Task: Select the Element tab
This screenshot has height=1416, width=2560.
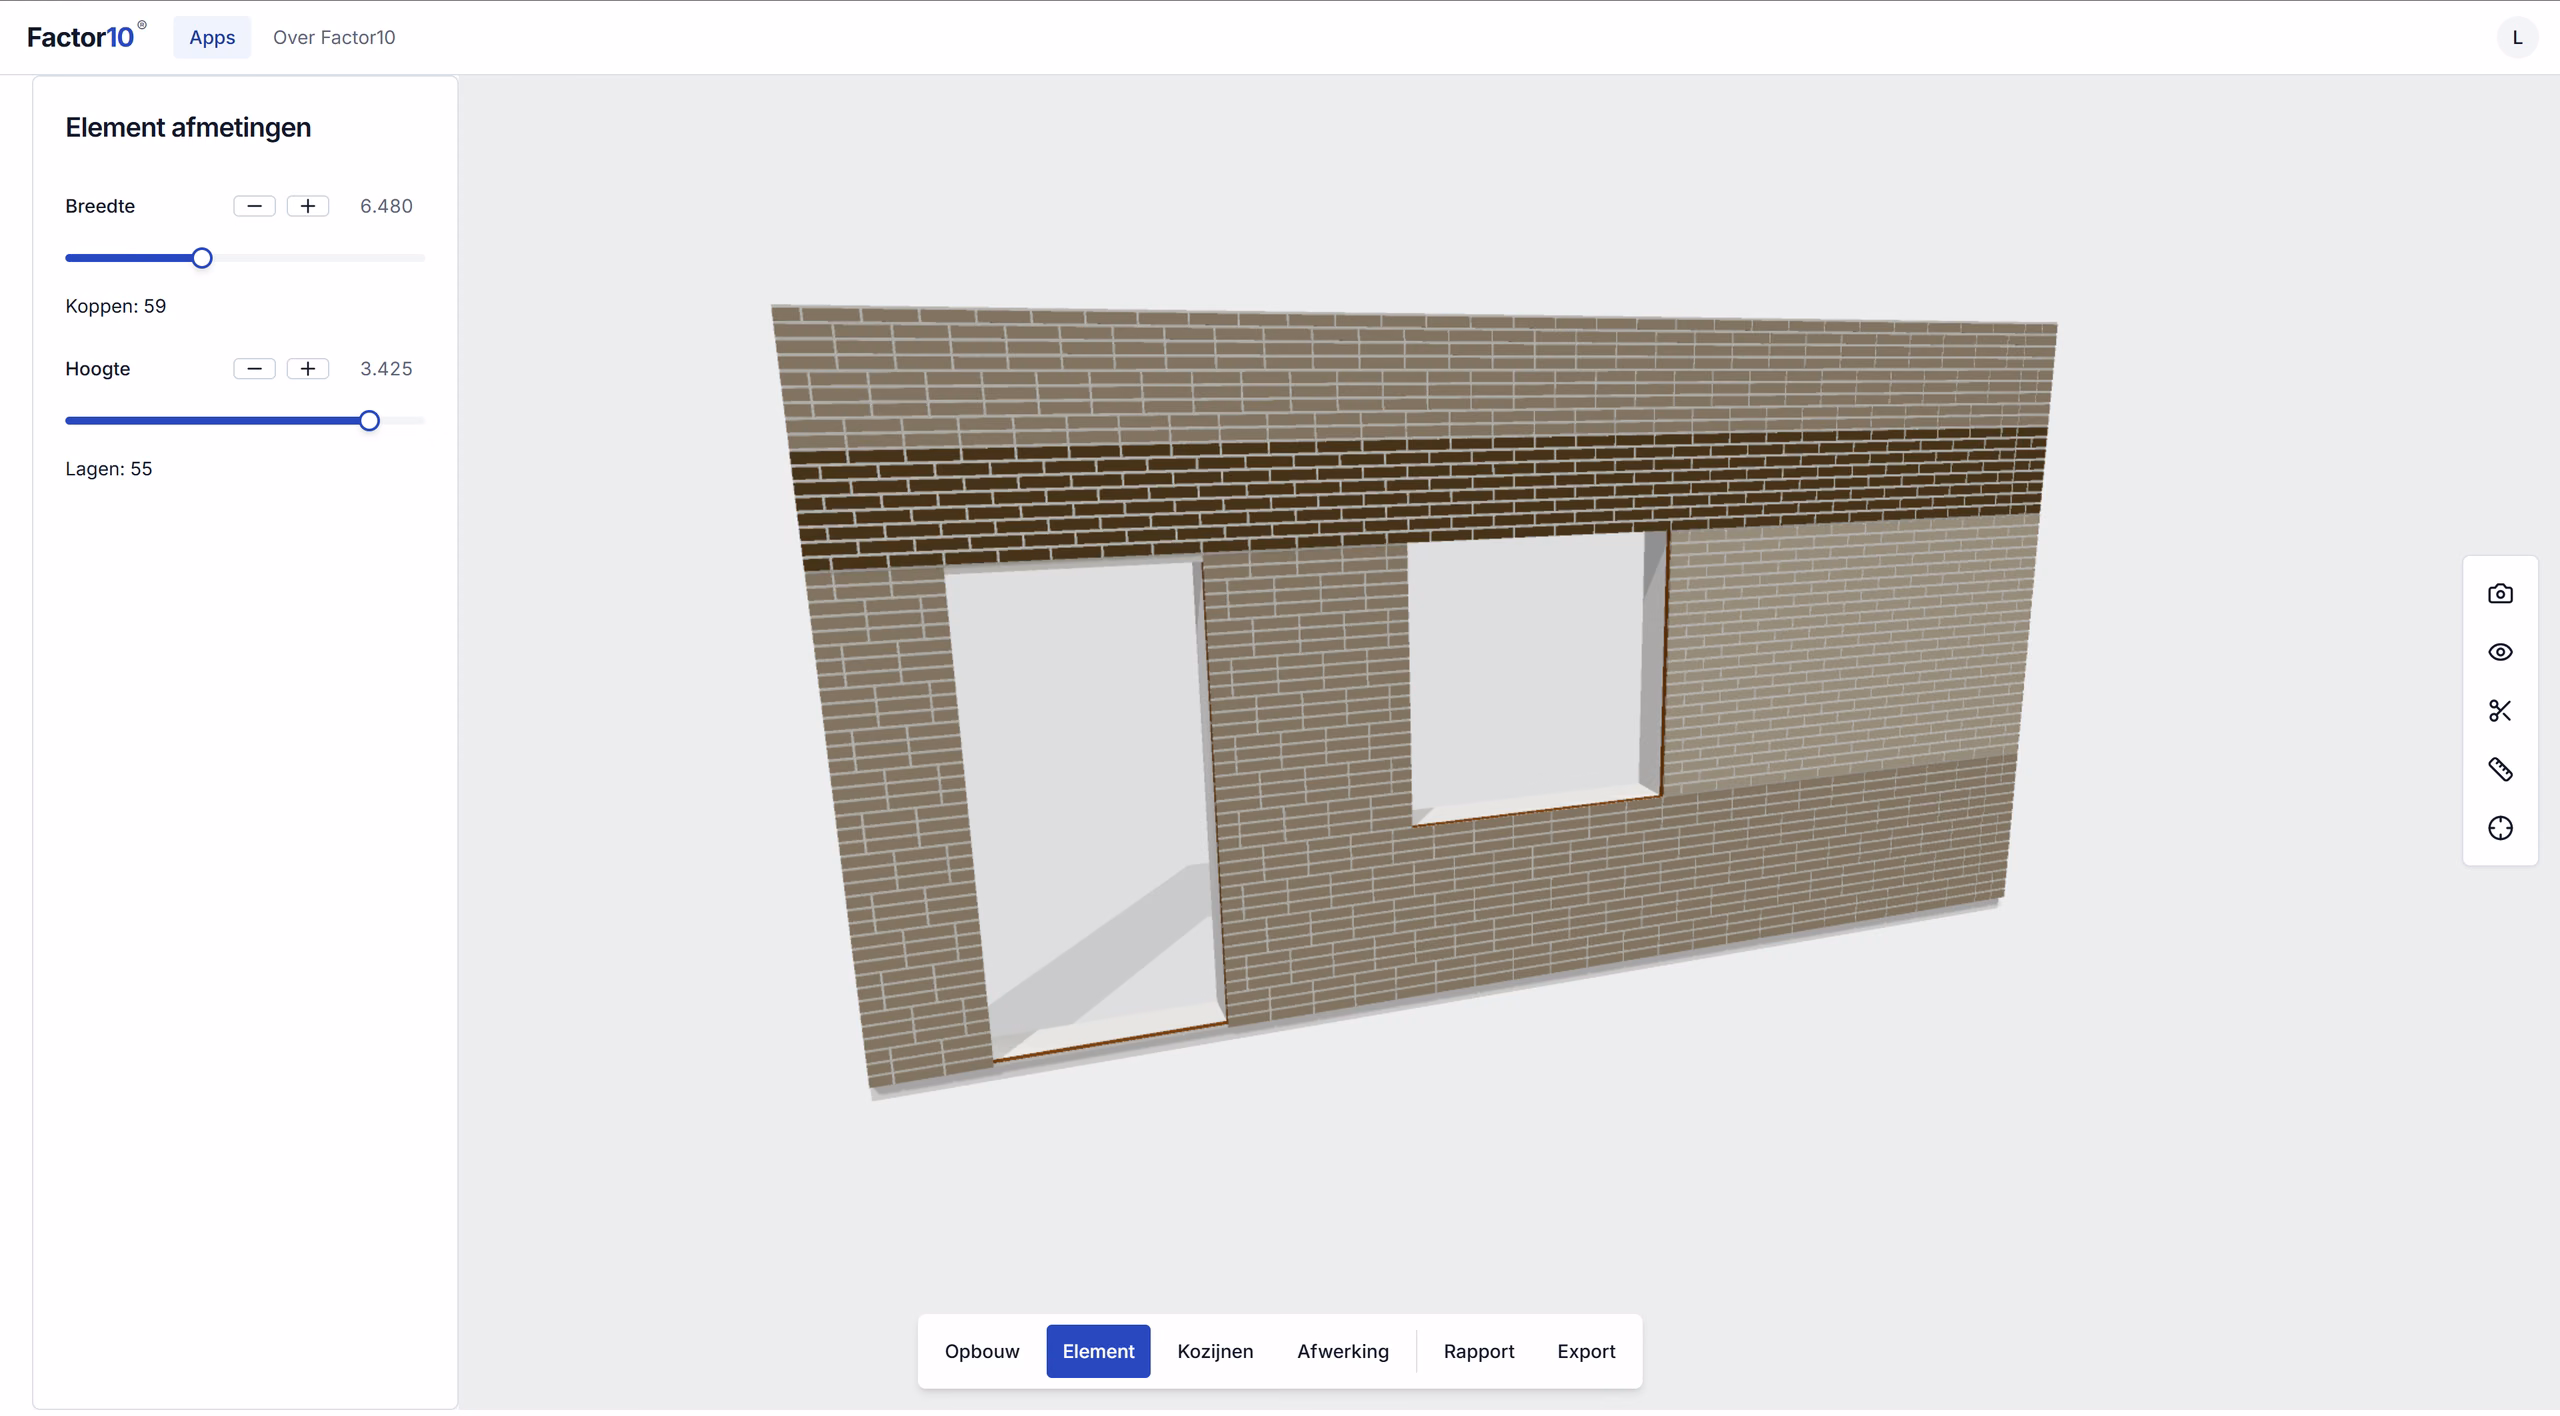Action: point(1098,1351)
